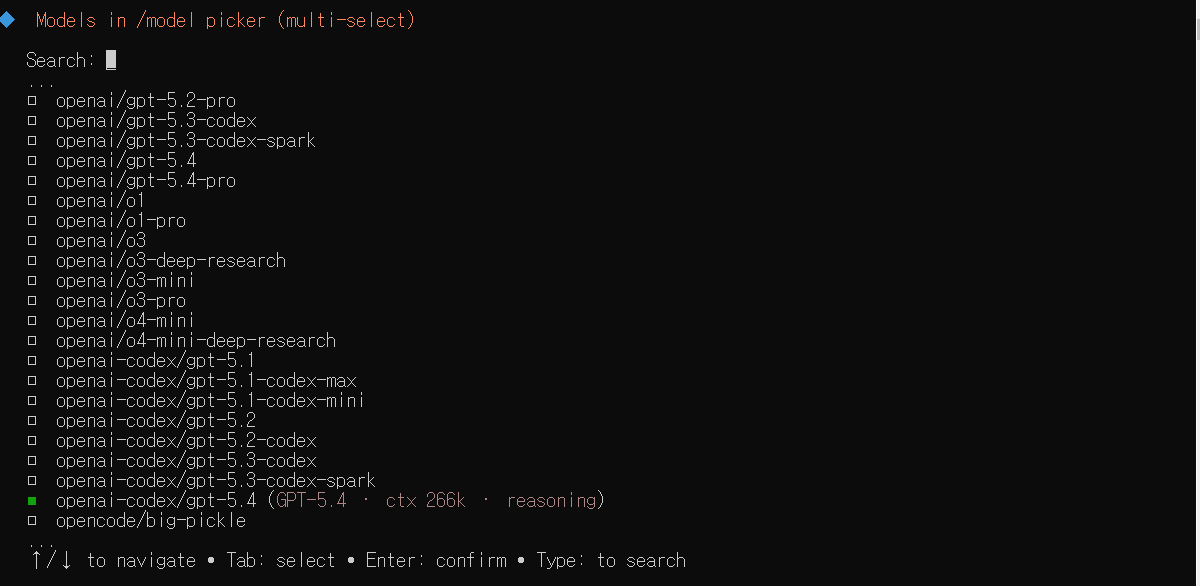Screen dimensions: 1200x586
Task: Select the openai/o3-deep-research model entry
Action: 170,261
